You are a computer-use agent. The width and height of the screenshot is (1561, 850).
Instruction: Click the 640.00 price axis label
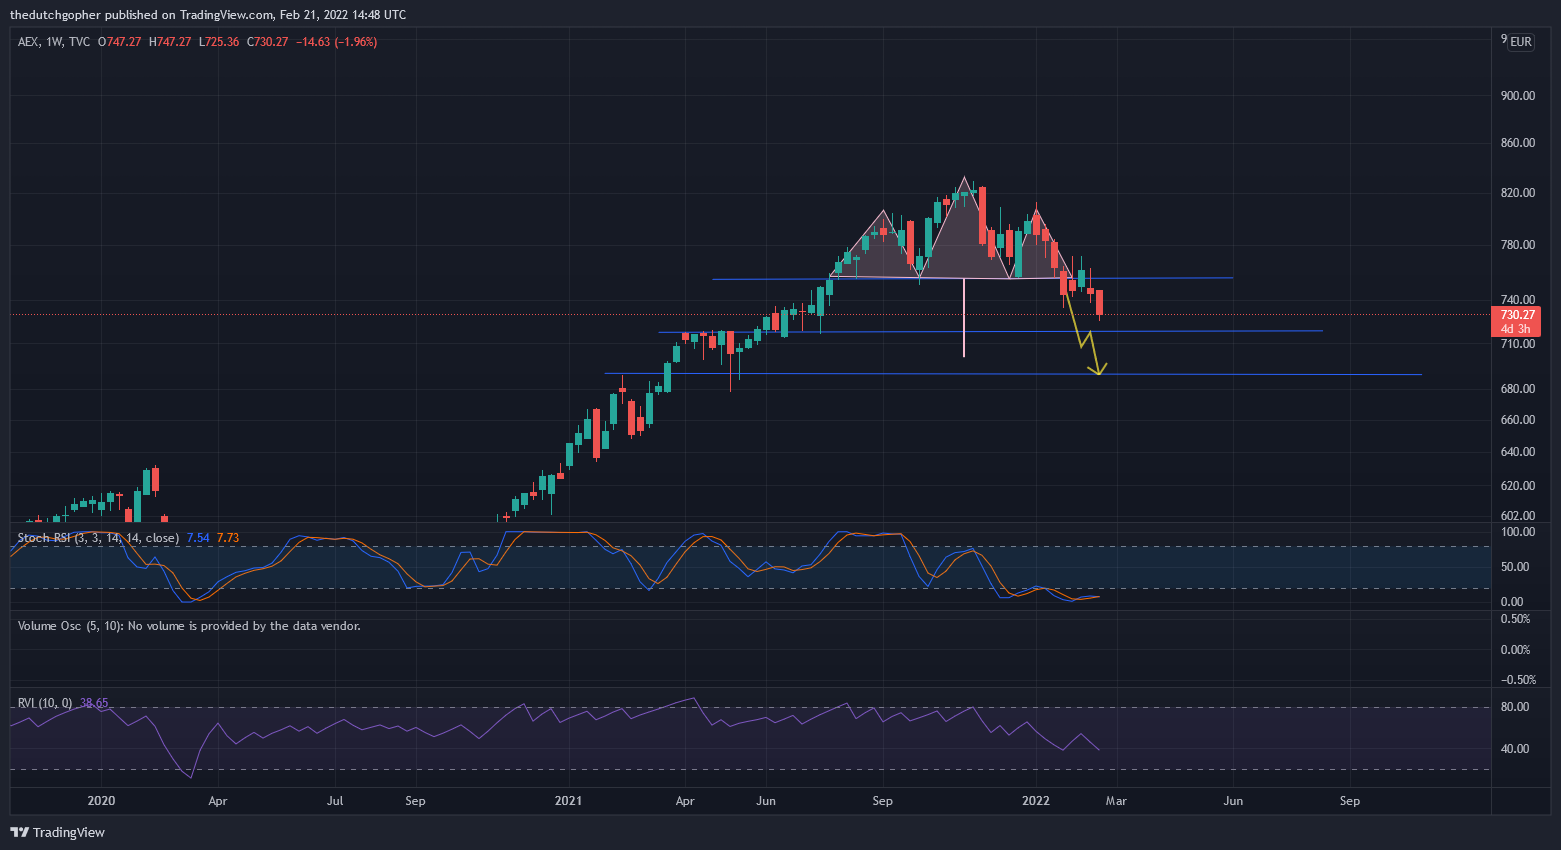tap(1518, 452)
